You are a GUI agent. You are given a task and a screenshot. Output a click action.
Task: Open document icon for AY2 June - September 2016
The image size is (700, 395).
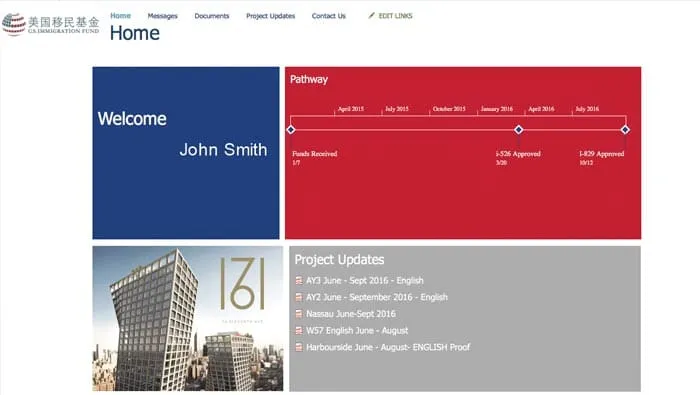pyautogui.click(x=299, y=297)
